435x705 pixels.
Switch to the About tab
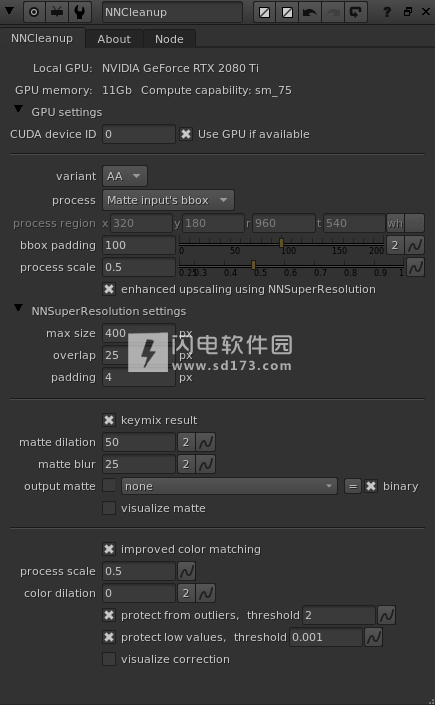[114, 39]
